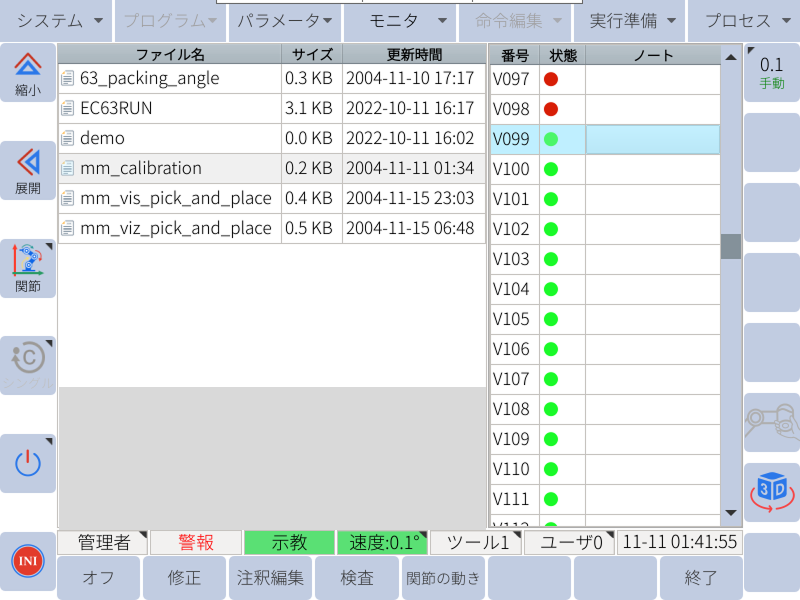Open the 3D view icon

(x=772, y=492)
